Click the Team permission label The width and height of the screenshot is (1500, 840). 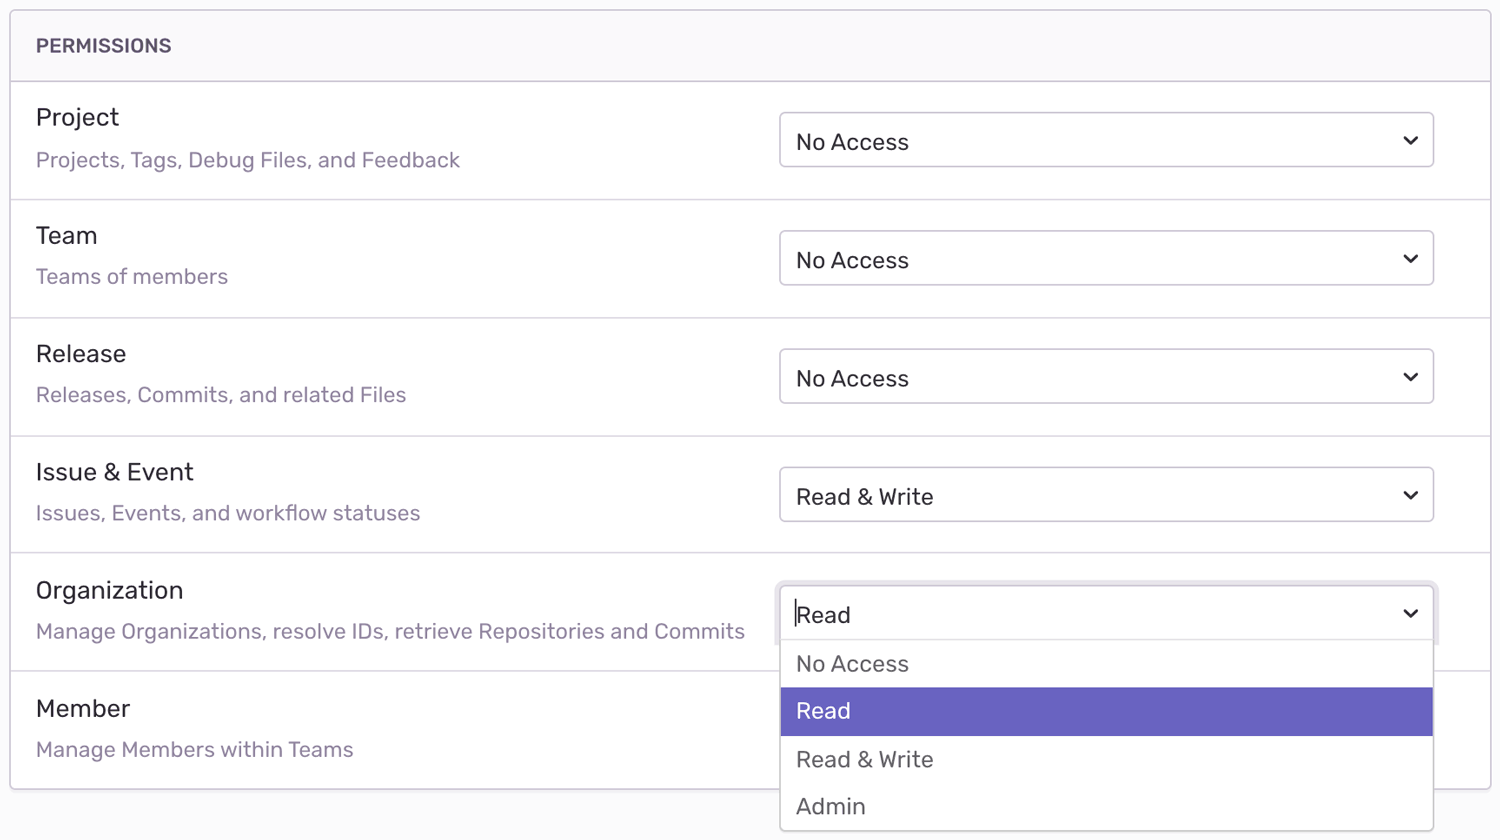pos(66,236)
